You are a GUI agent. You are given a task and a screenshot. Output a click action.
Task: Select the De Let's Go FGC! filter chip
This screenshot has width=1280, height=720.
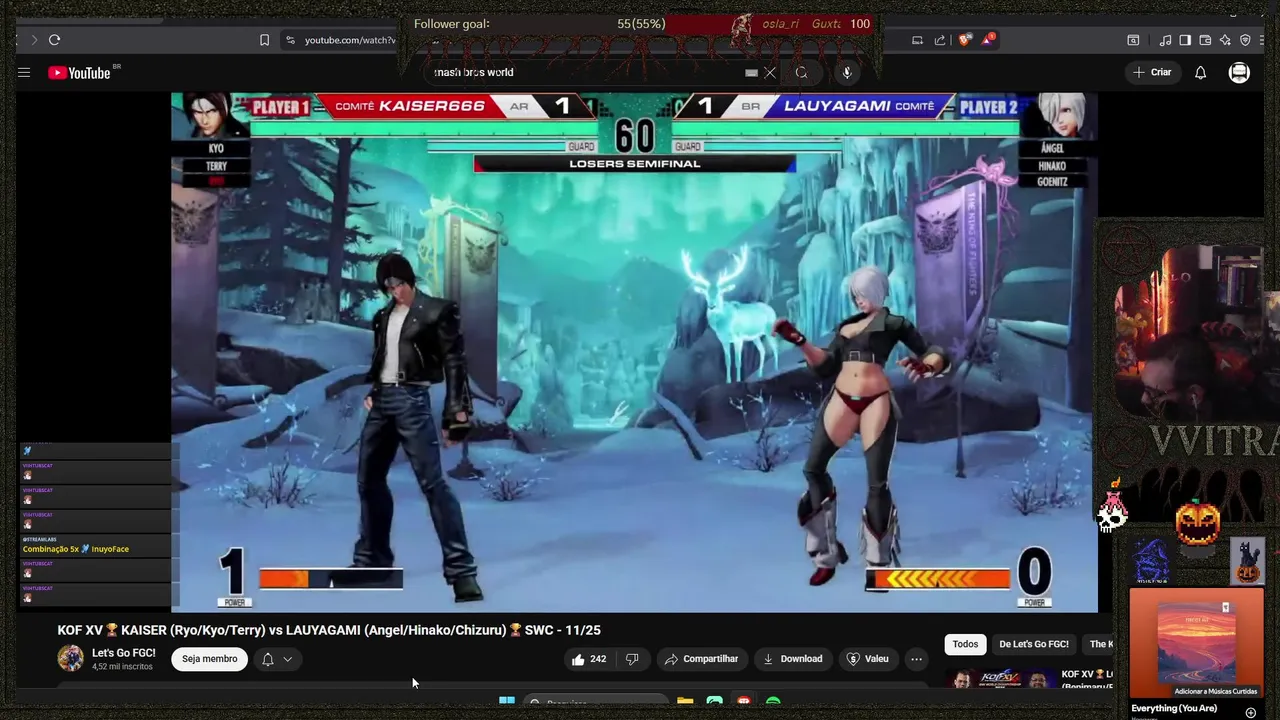(x=1034, y=644)
